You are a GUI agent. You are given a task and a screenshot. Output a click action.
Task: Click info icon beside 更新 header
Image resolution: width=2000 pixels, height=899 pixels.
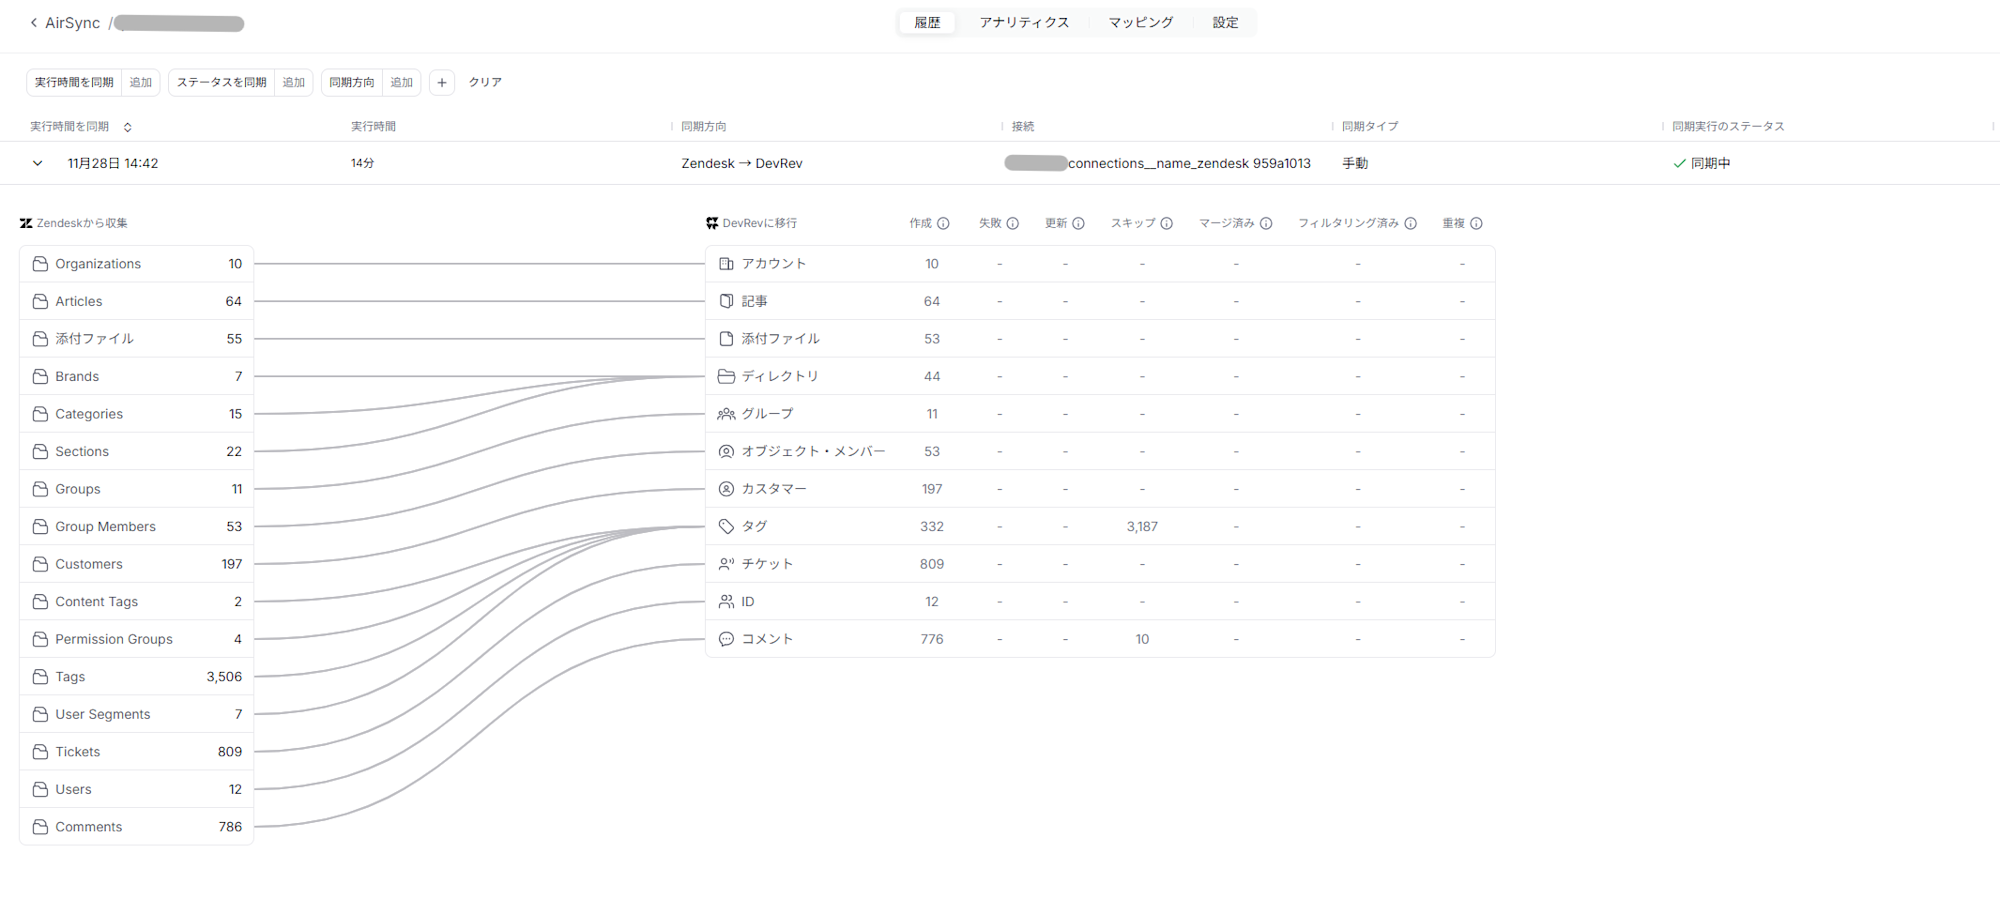(1079, 224)
